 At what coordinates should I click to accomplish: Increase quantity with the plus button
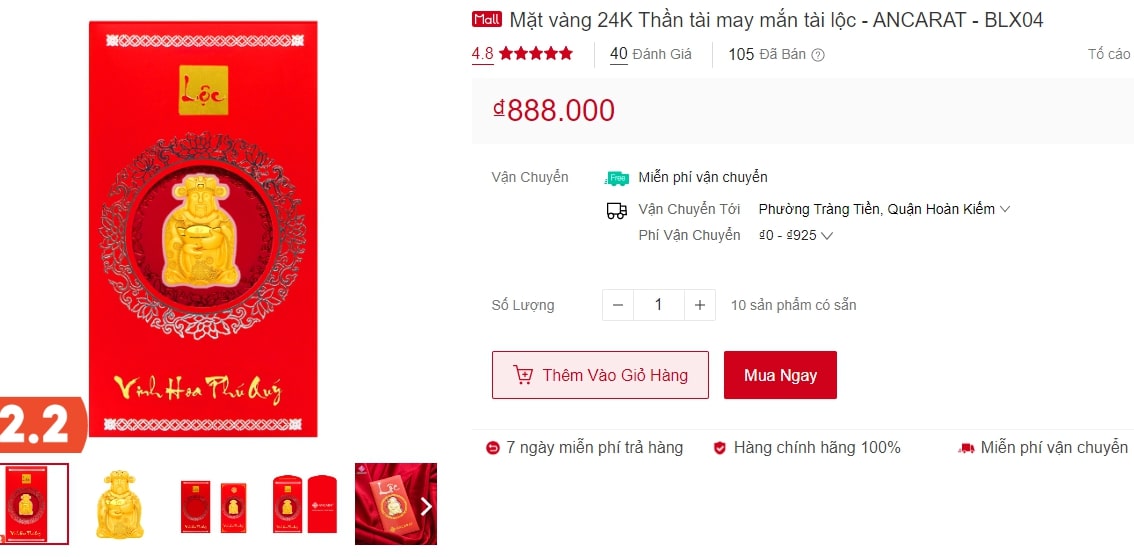click(x=699, y=305)
